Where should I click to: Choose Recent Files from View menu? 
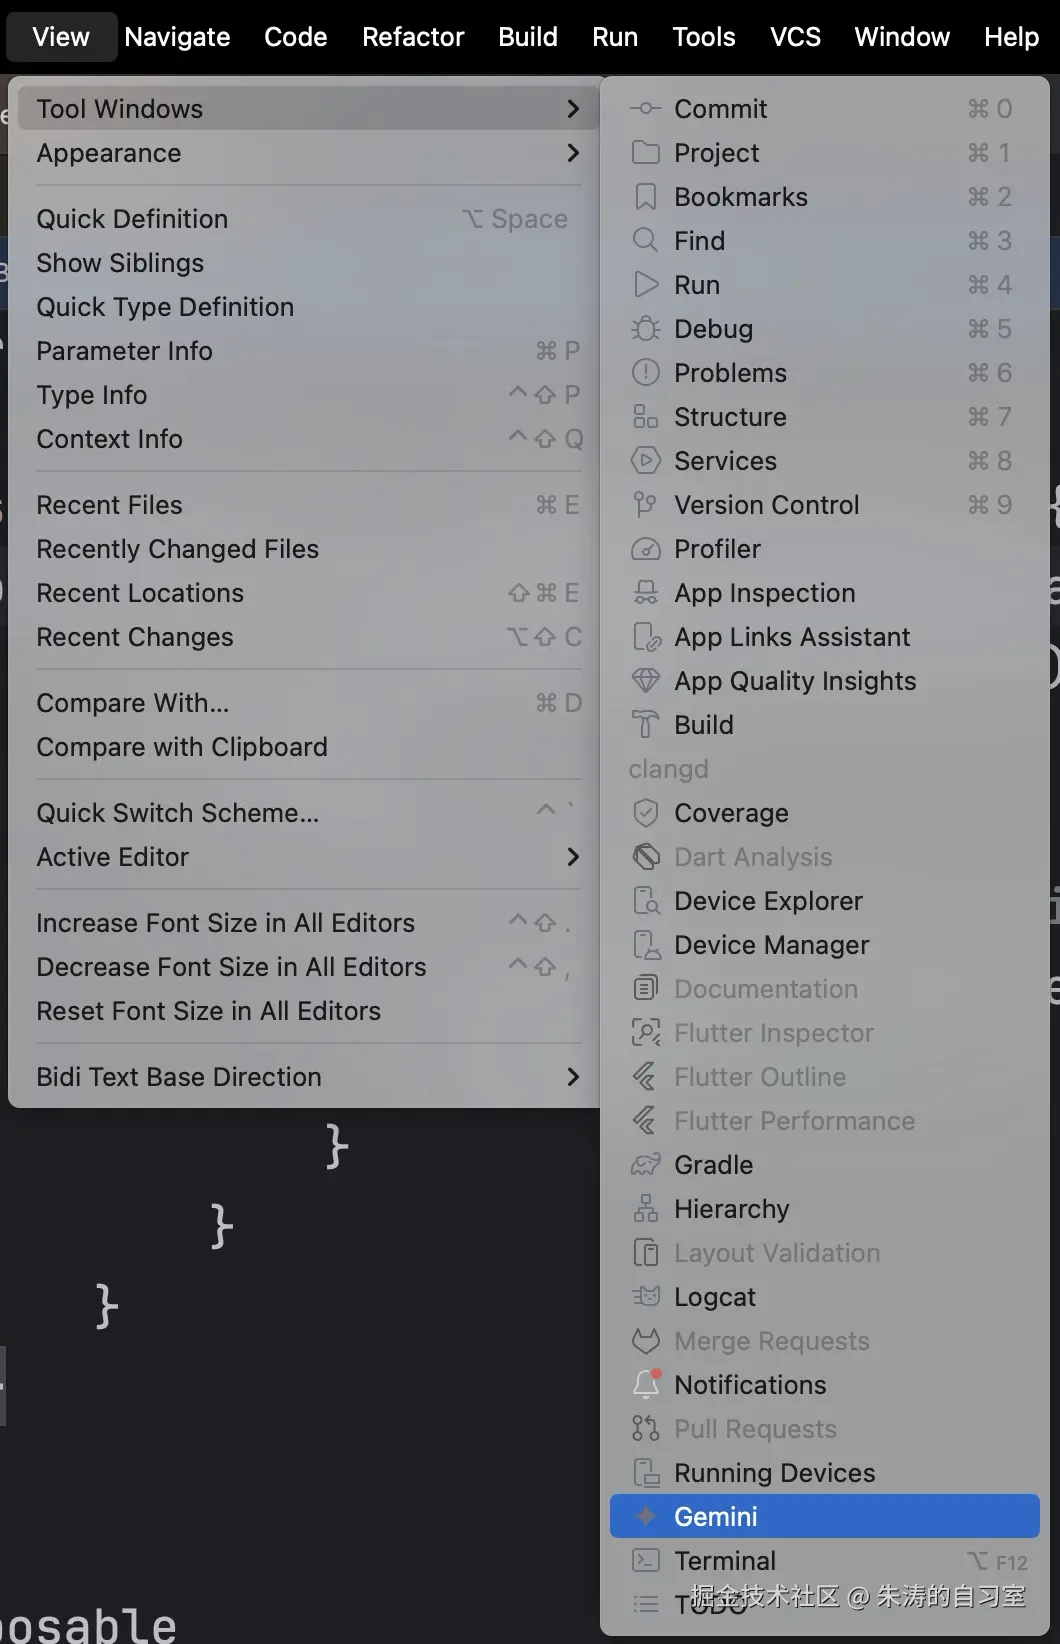coord(110,505)
